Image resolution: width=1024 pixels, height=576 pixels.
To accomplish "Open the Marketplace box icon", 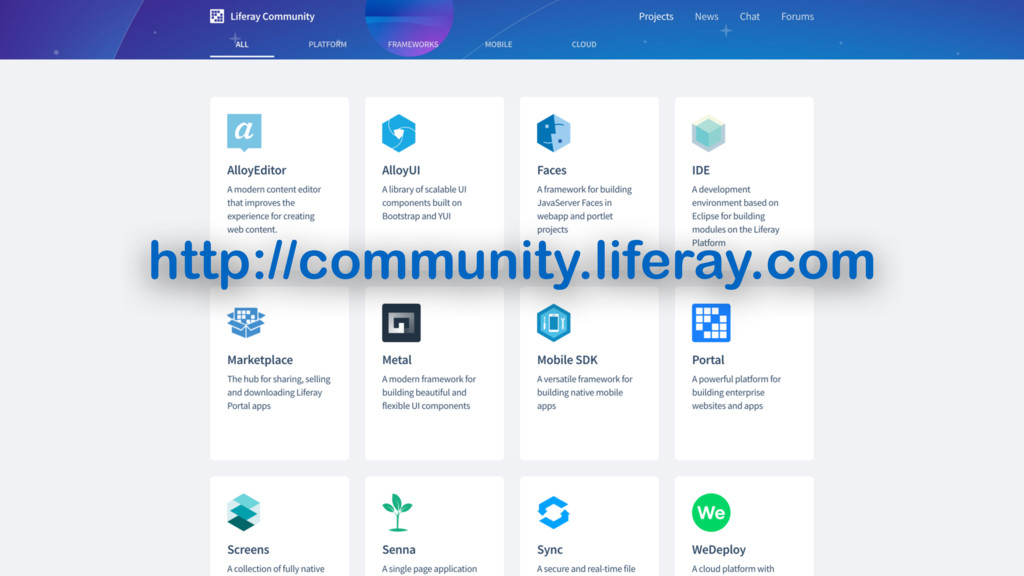I will tap(246, 323).
